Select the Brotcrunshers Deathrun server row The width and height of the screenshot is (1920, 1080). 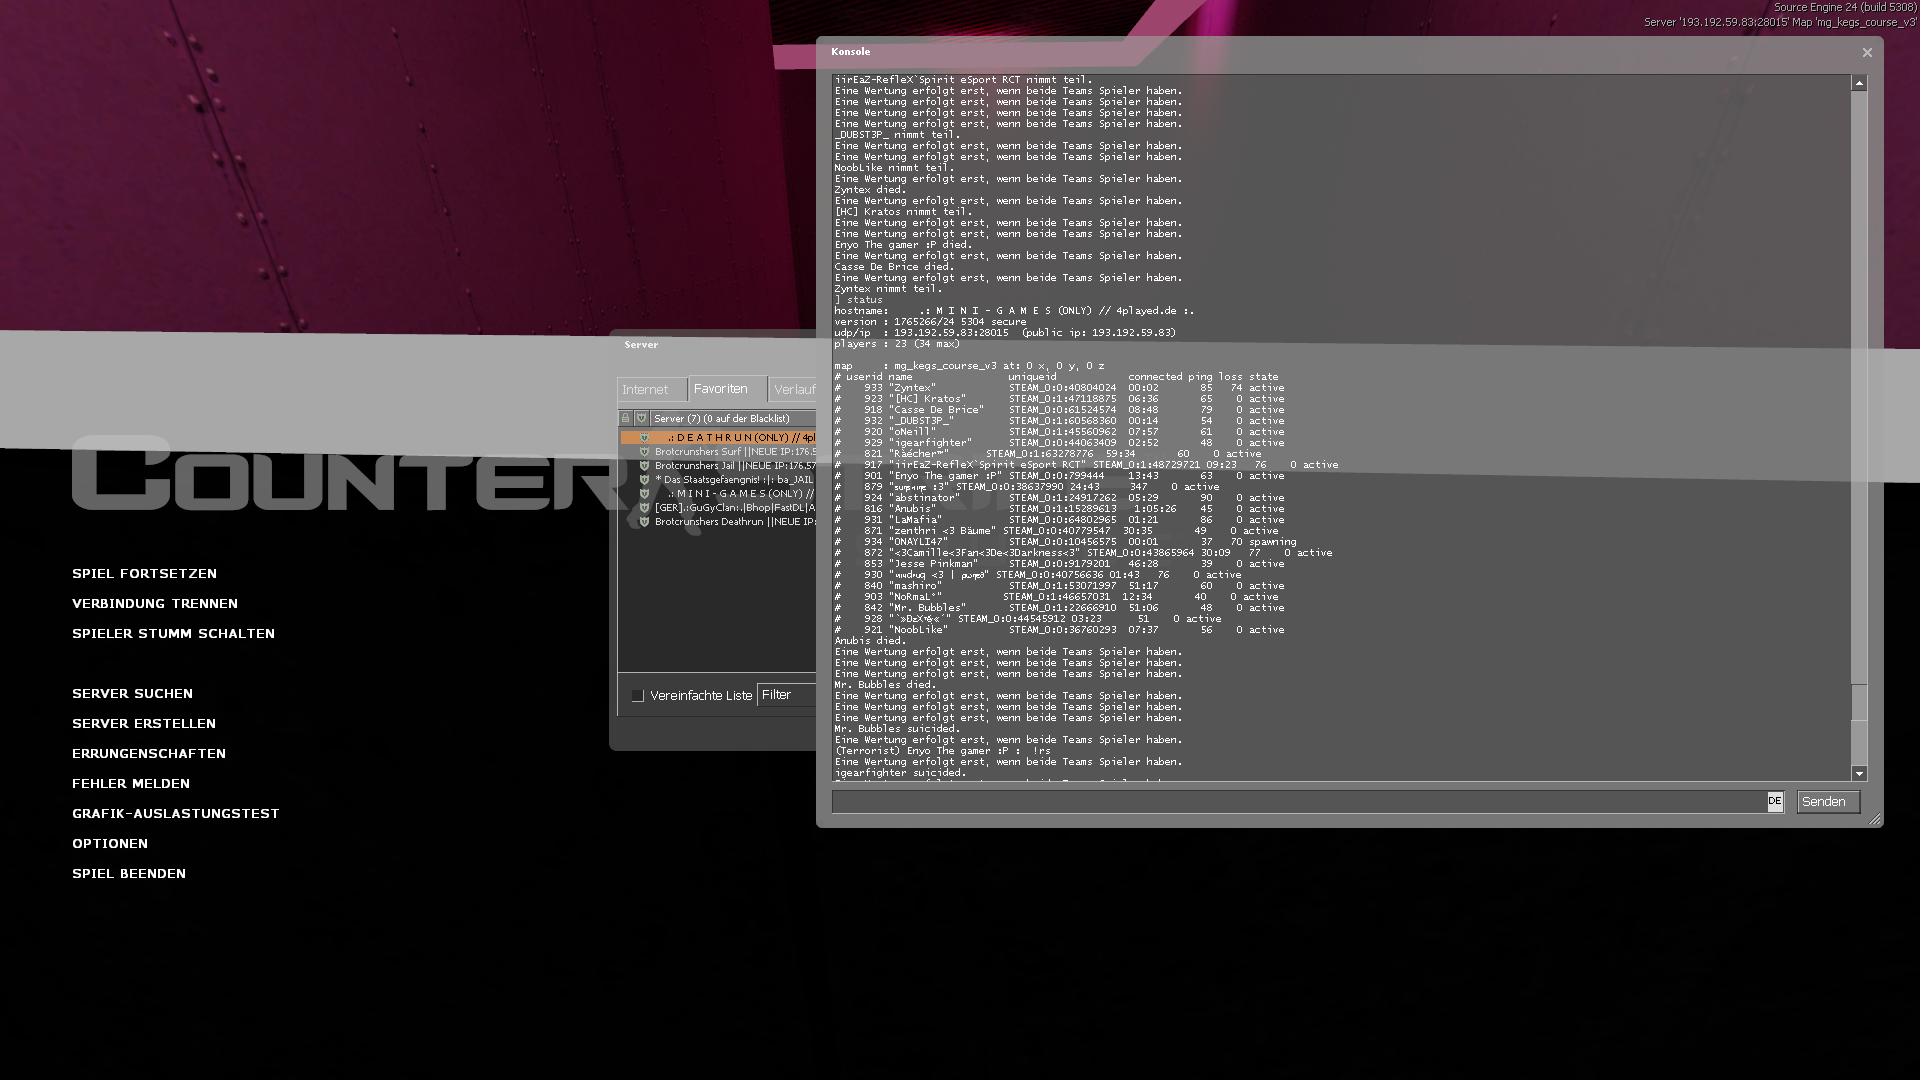click(x=718, y=522)
